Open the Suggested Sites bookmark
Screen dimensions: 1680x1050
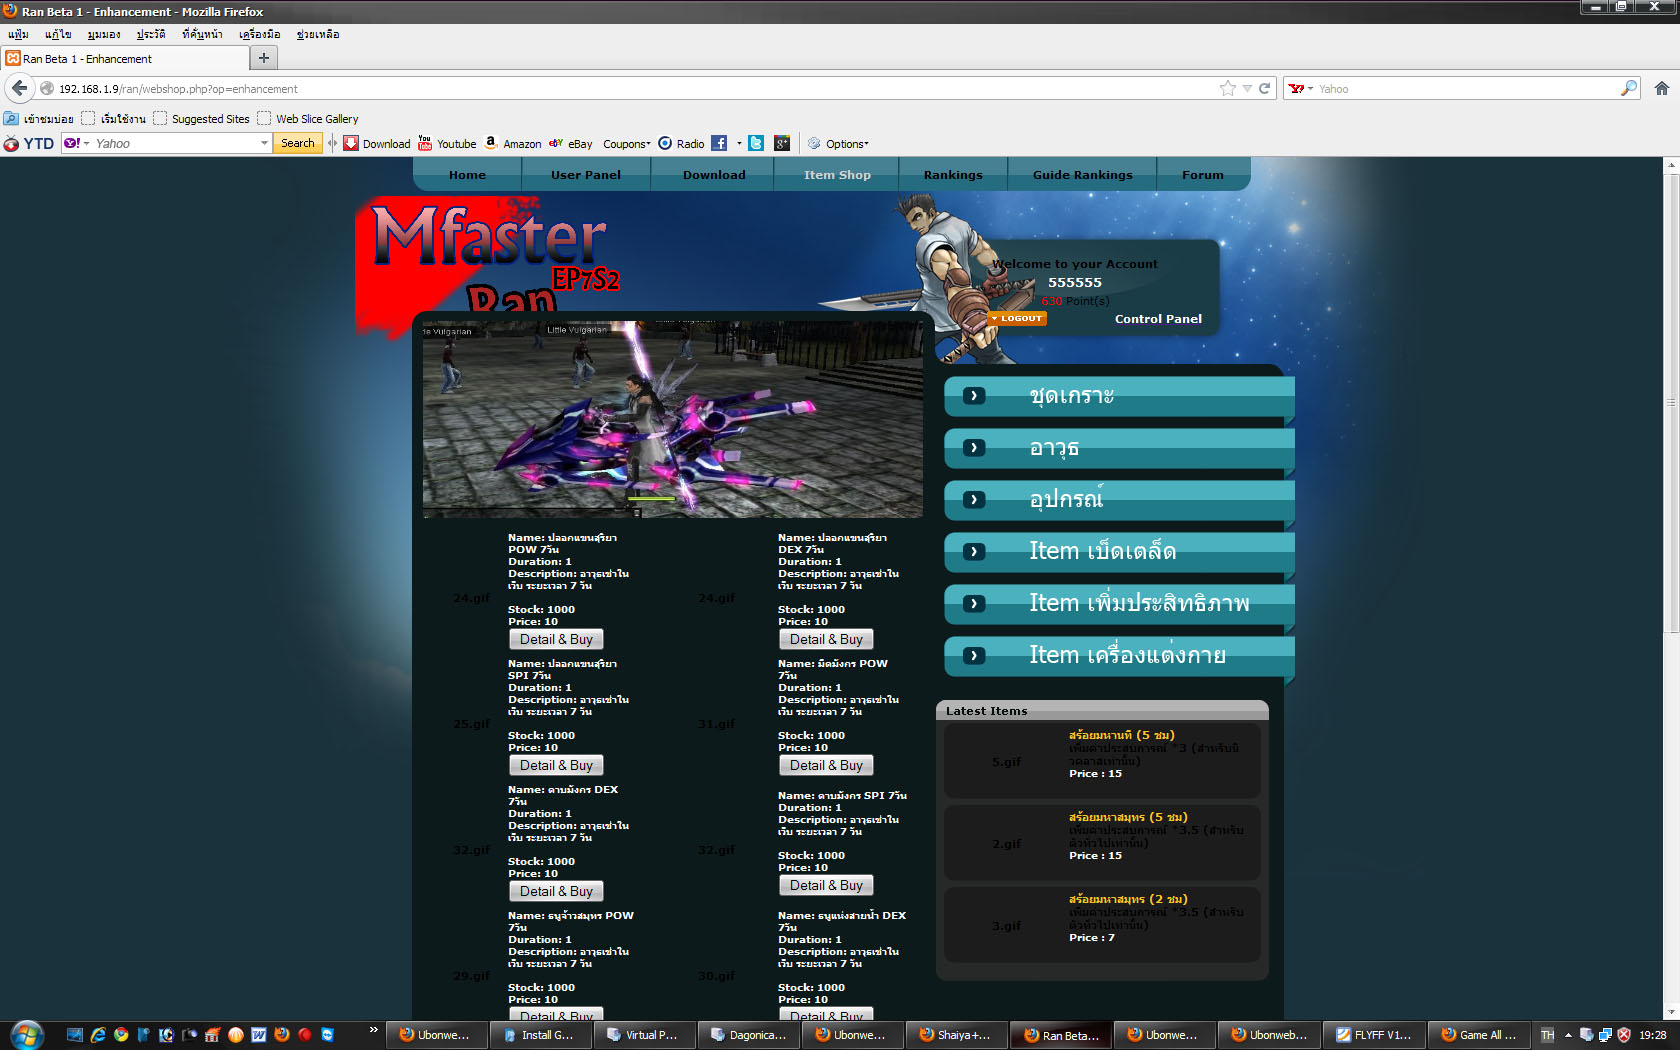[x=202, y=118]
